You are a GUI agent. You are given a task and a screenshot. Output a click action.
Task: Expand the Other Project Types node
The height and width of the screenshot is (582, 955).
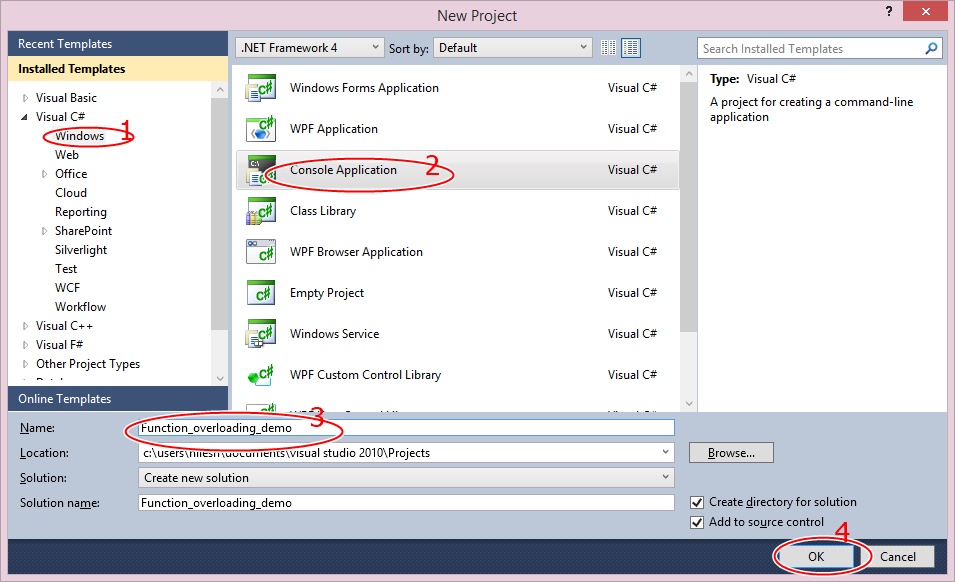tap(25, 364)
